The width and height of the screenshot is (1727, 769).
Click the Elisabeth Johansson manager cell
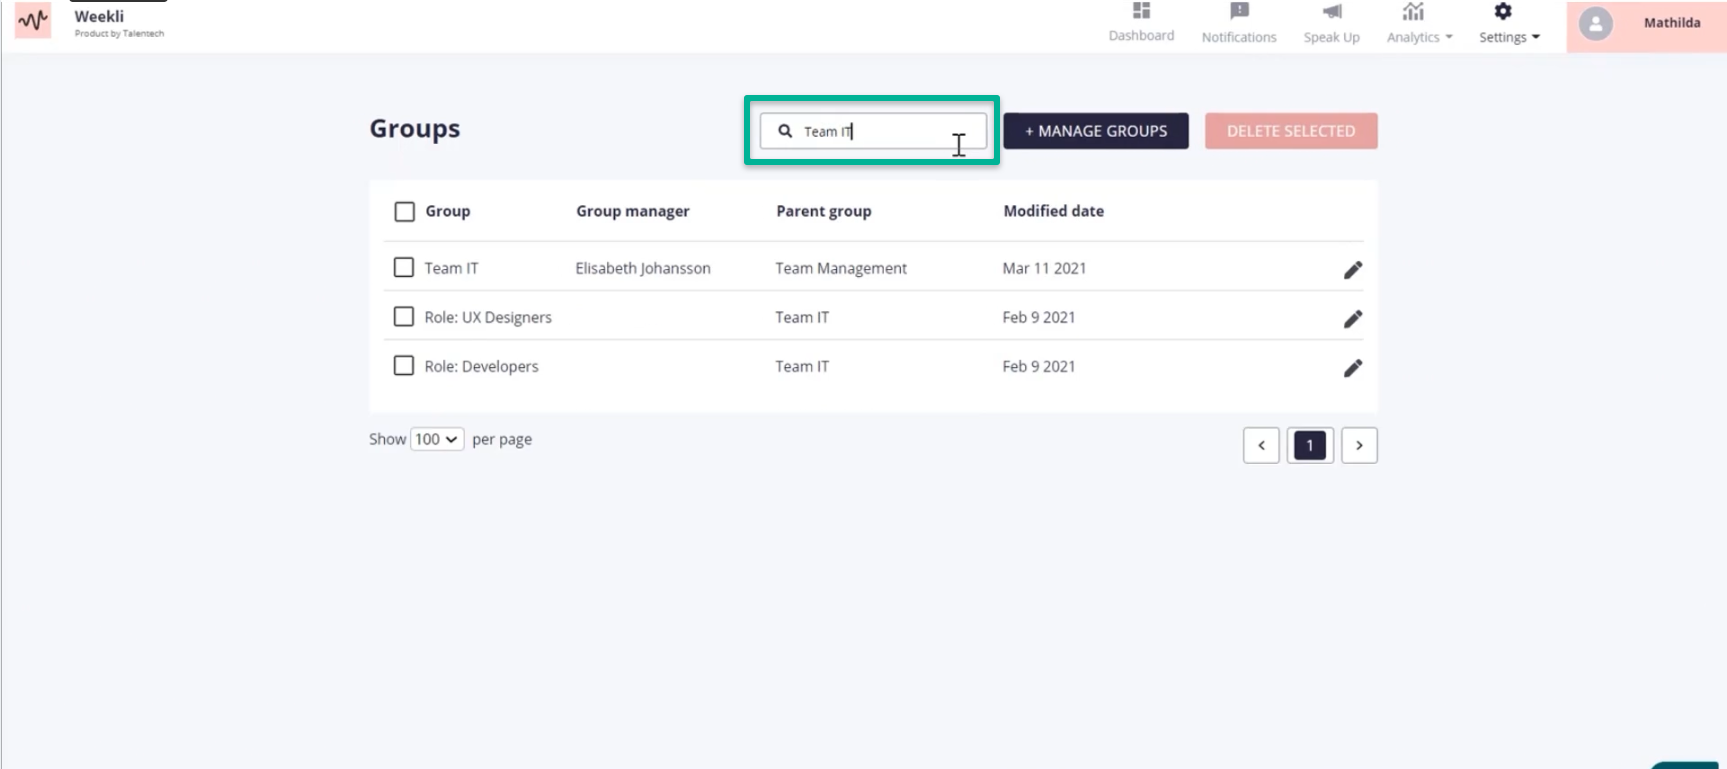click(643, 268)
